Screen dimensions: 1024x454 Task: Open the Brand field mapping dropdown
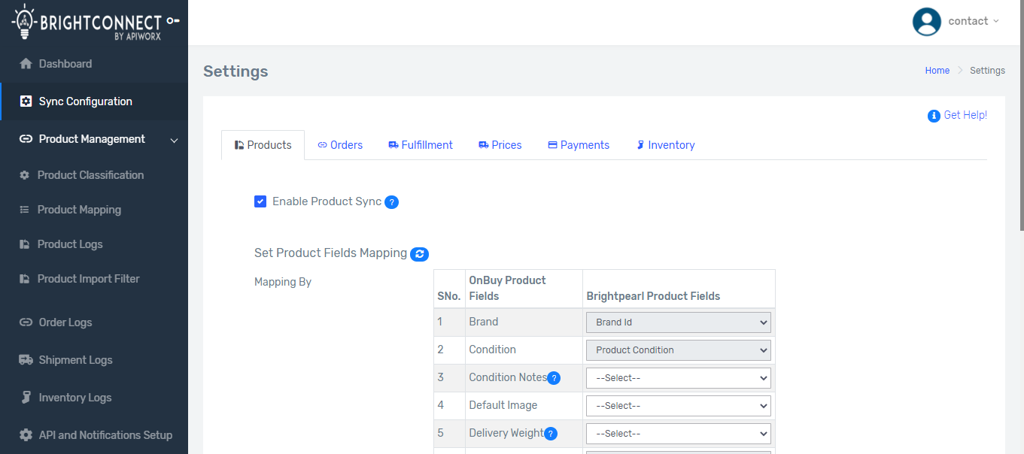(679, 322)
